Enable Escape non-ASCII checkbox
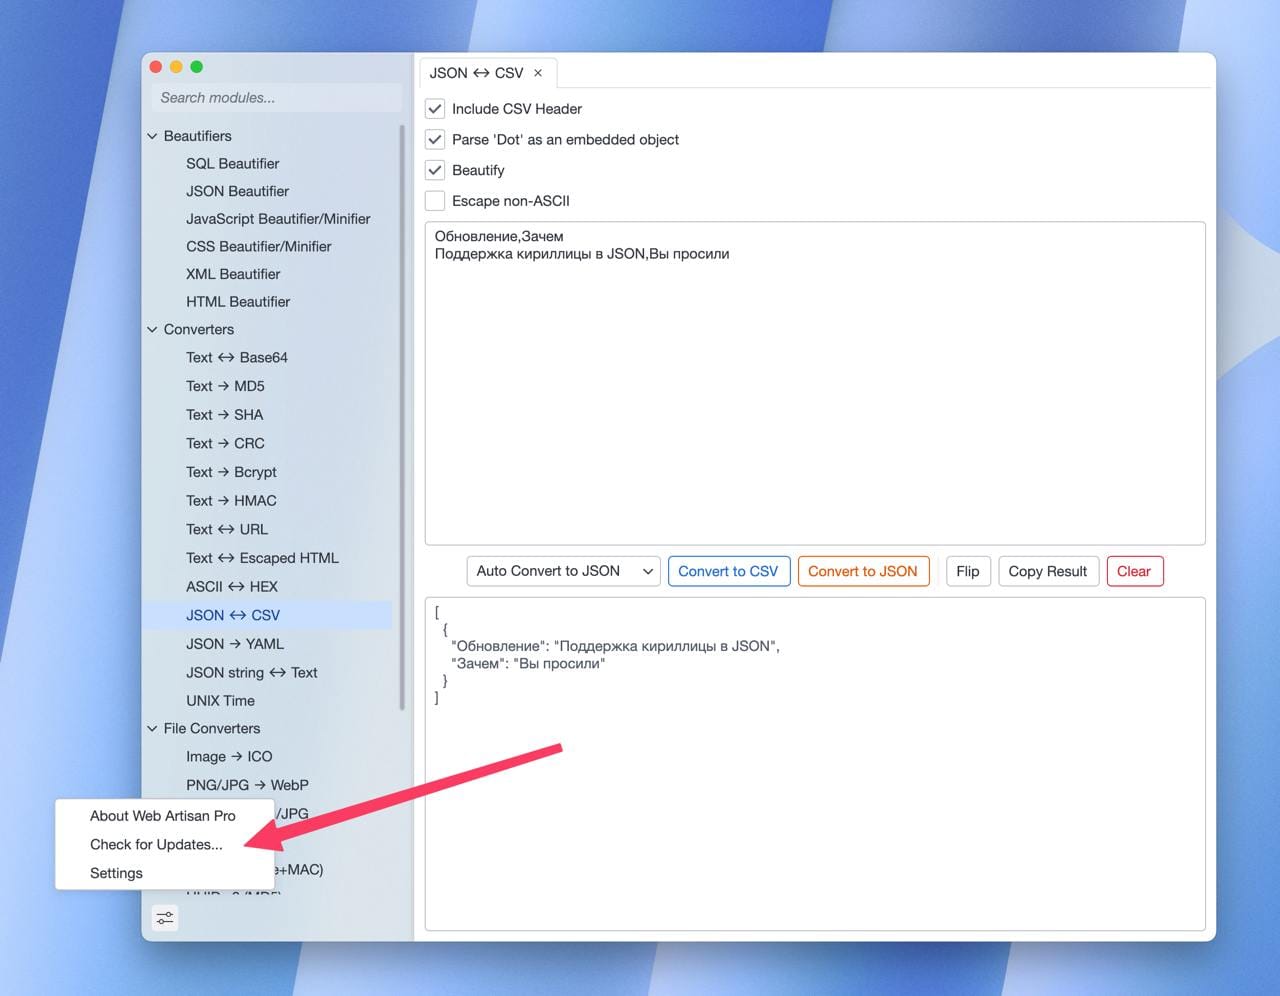1280x996 pixels. pos(435,201)
